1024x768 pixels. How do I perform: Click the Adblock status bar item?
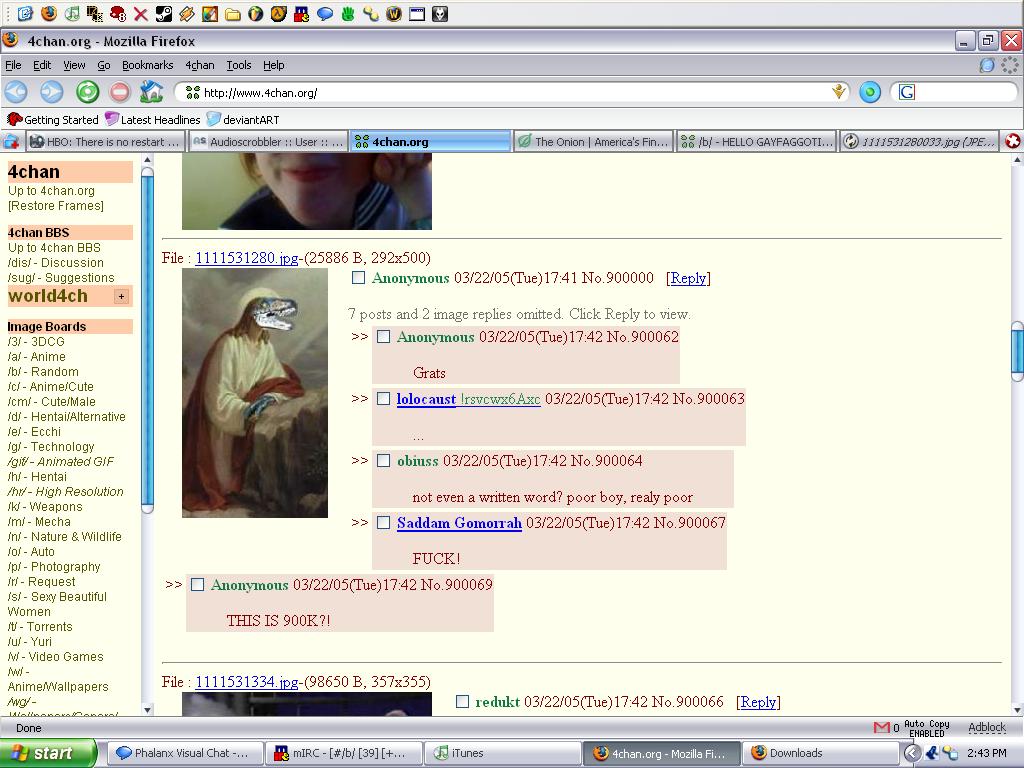coord(986,727)
